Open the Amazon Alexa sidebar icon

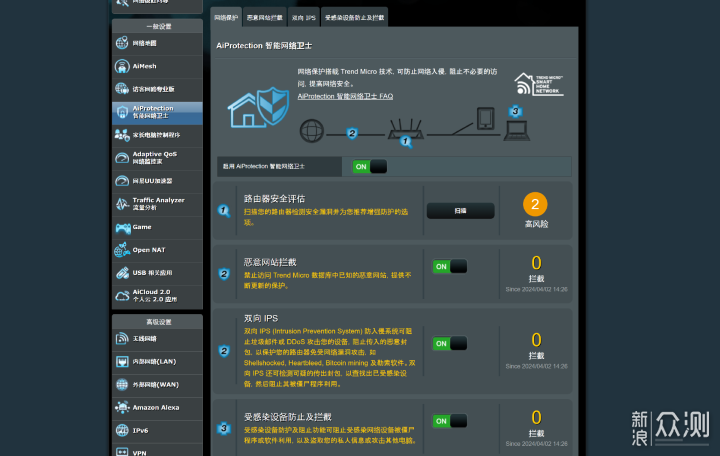point(122,407)
